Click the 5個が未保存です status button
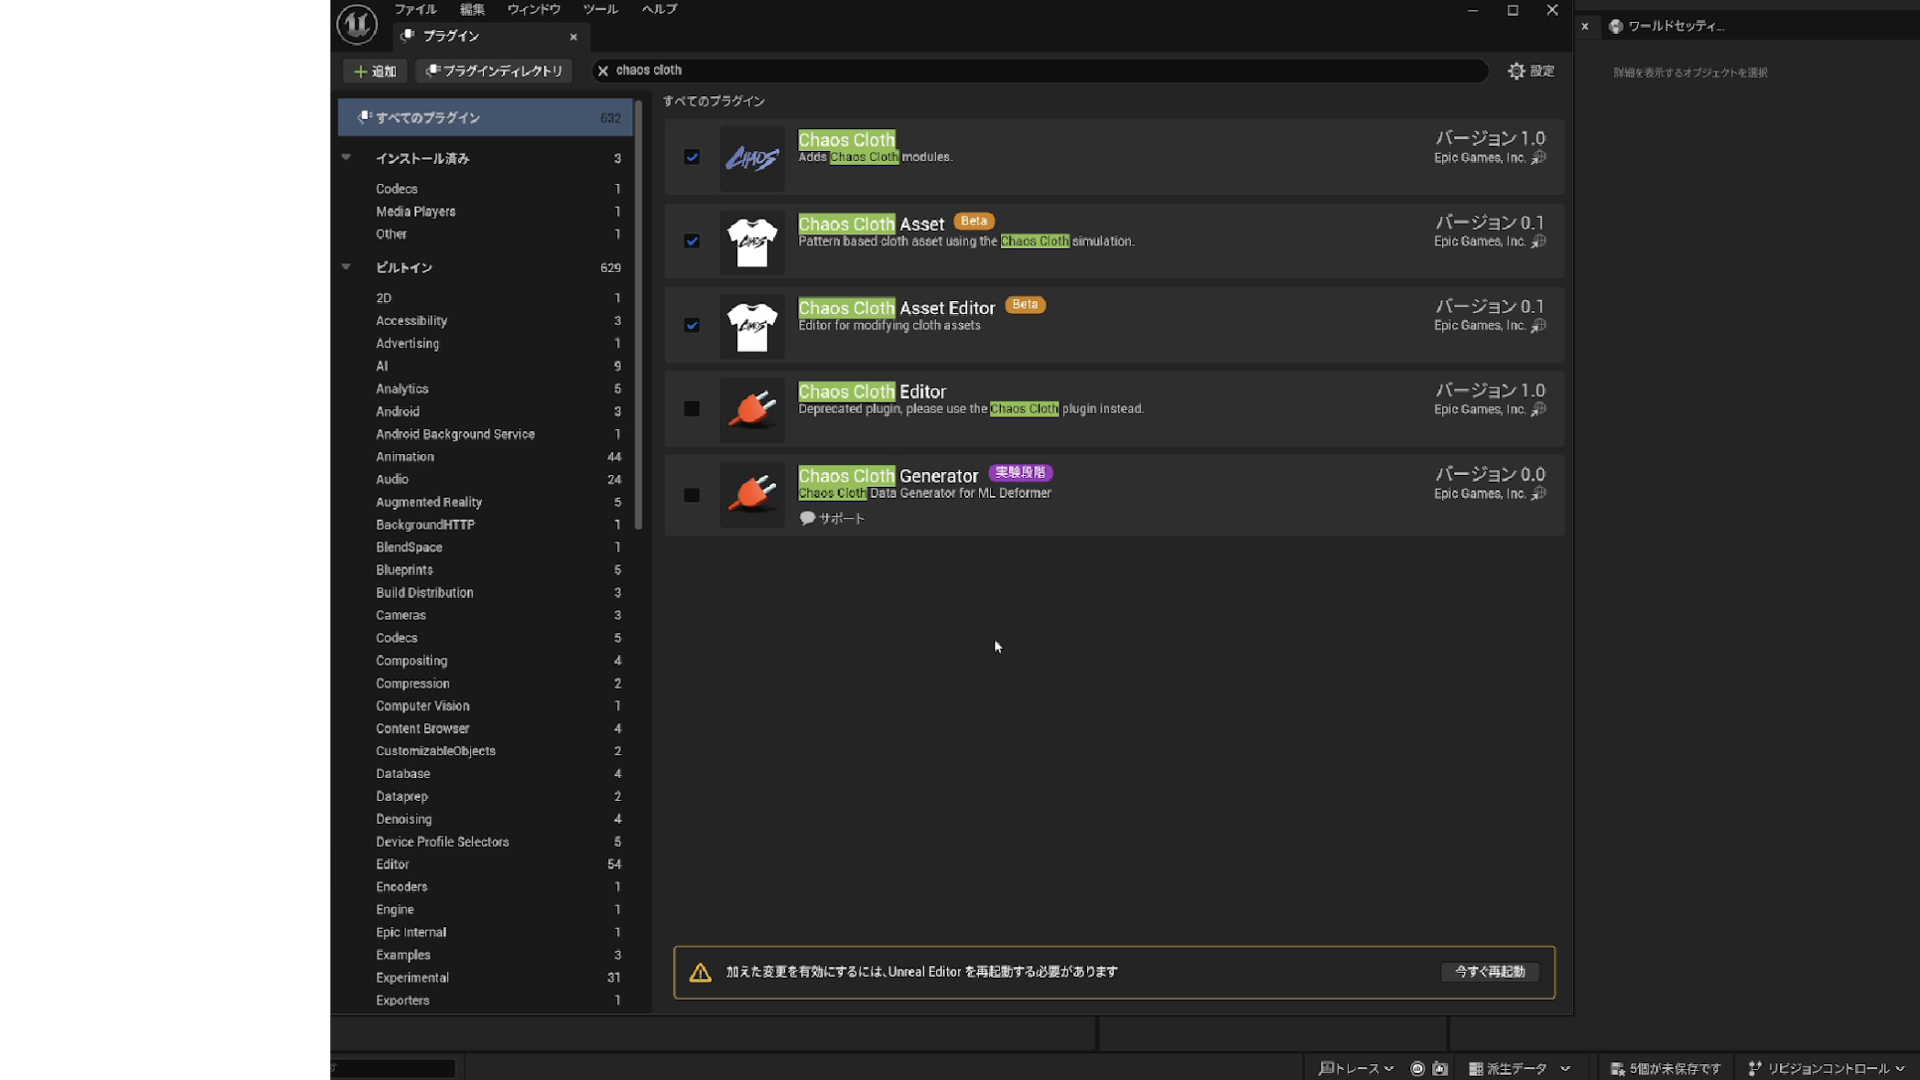Image resolution: width=1920 pixels, height=1080 pixels. point(1665,1069)
